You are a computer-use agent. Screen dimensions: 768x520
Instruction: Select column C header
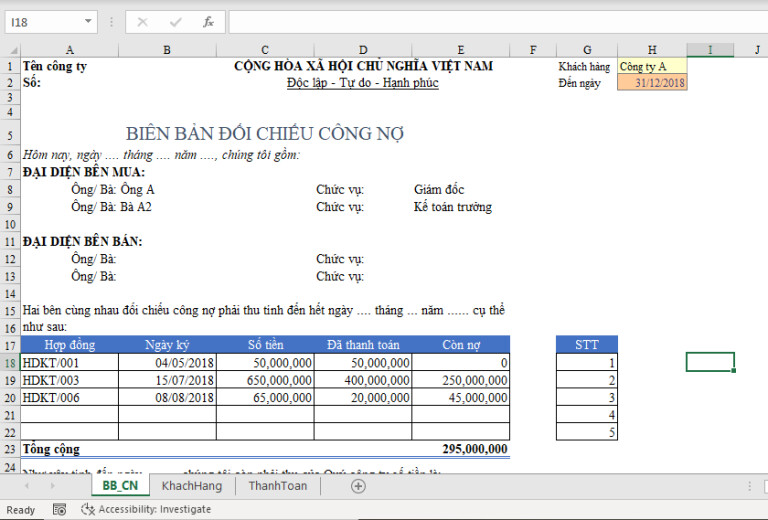(265, 50)
